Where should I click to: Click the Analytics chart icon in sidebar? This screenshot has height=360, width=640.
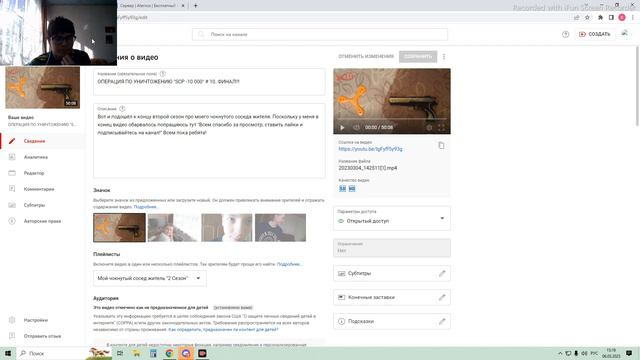pyautogui.click(x=12, y=157)
